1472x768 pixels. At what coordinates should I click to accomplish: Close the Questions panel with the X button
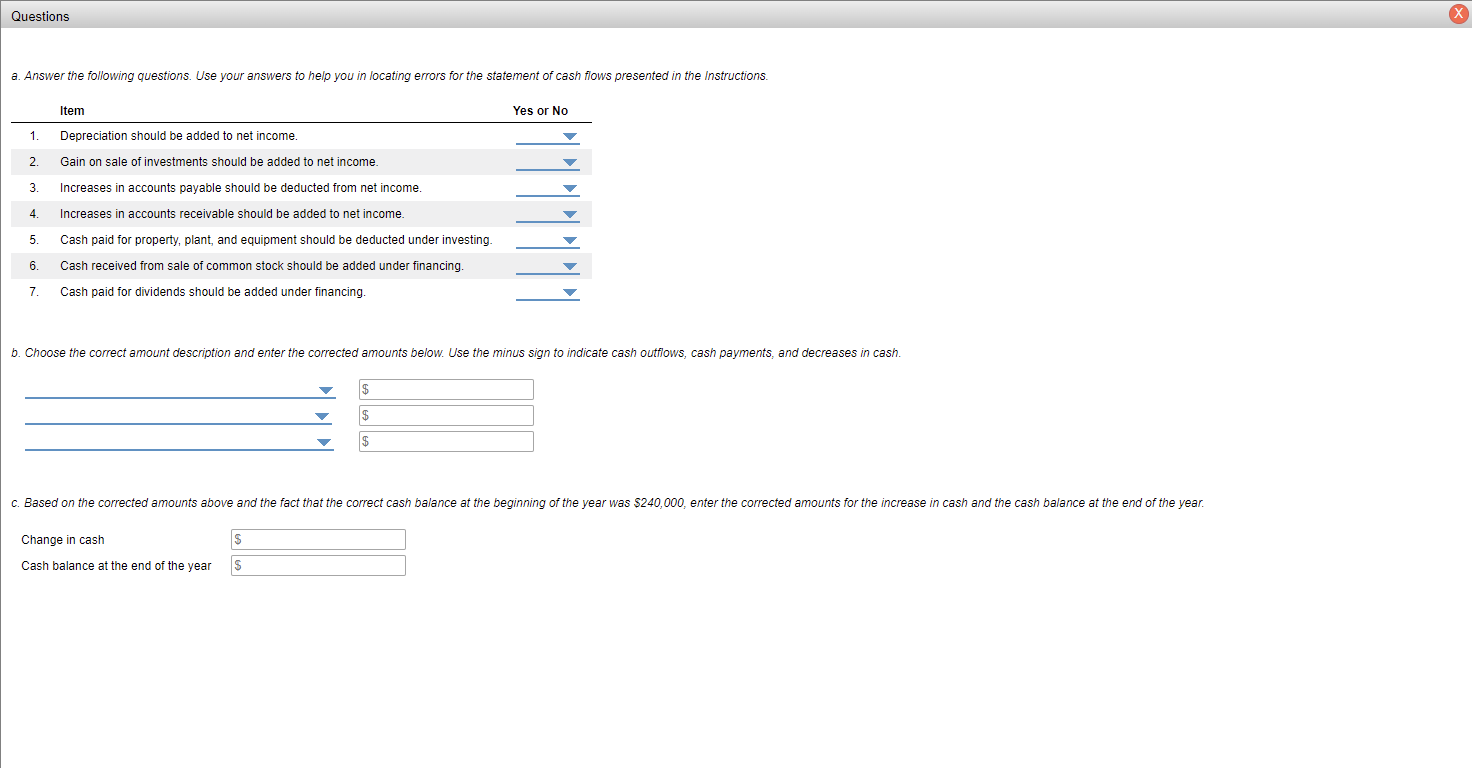point(1458,14)
